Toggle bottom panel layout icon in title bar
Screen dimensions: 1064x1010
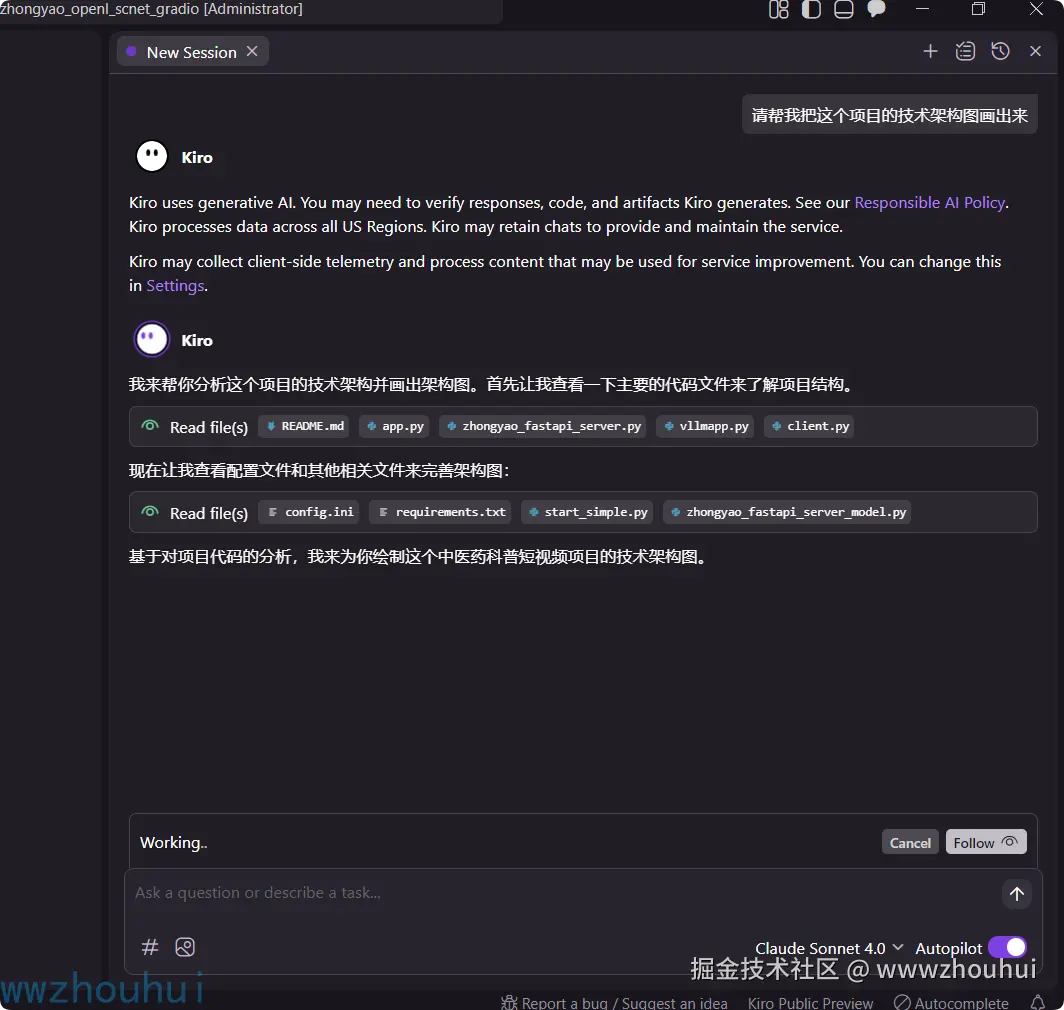[843, 10]
